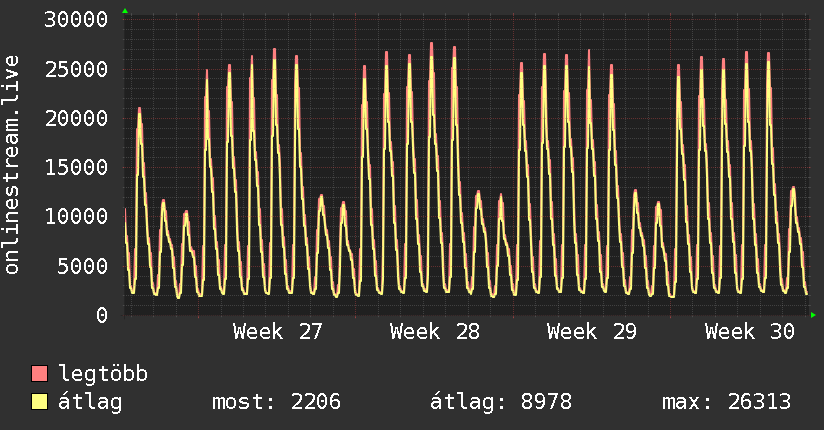Viewport: 824px width, 430px height.
Task: Click the 20000 y-axis tick label
Action: [x=76, y=118]
